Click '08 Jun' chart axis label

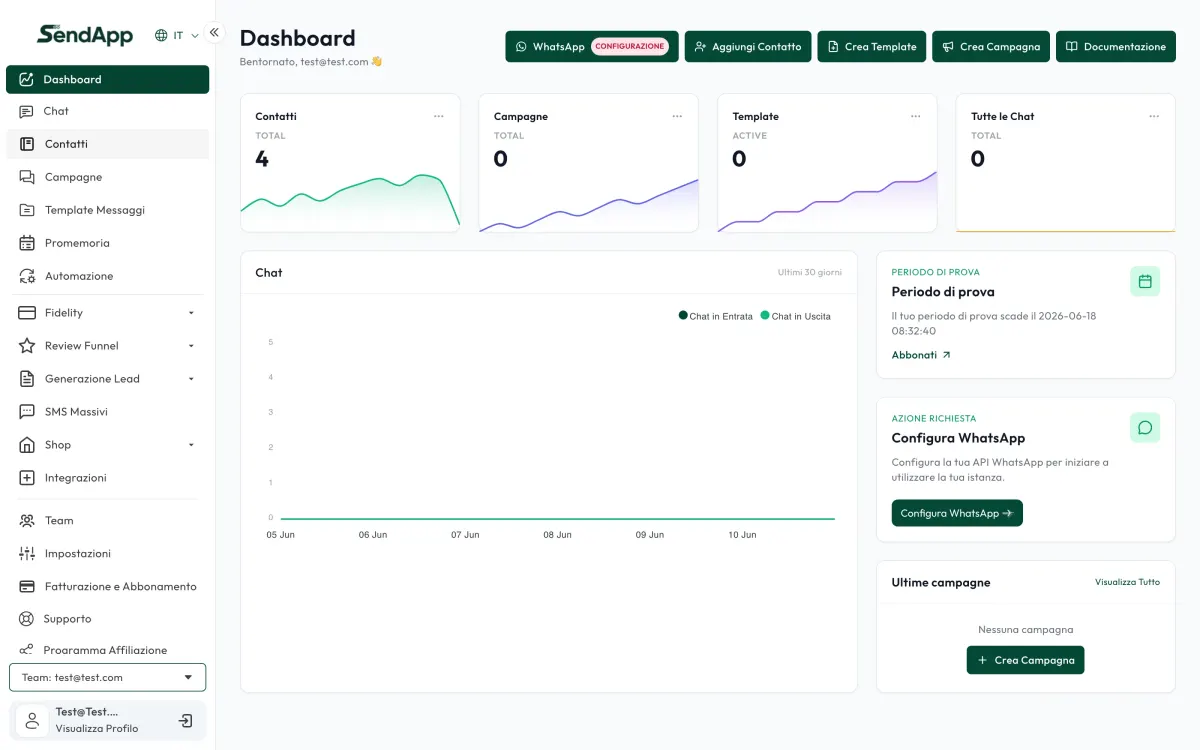557,535
